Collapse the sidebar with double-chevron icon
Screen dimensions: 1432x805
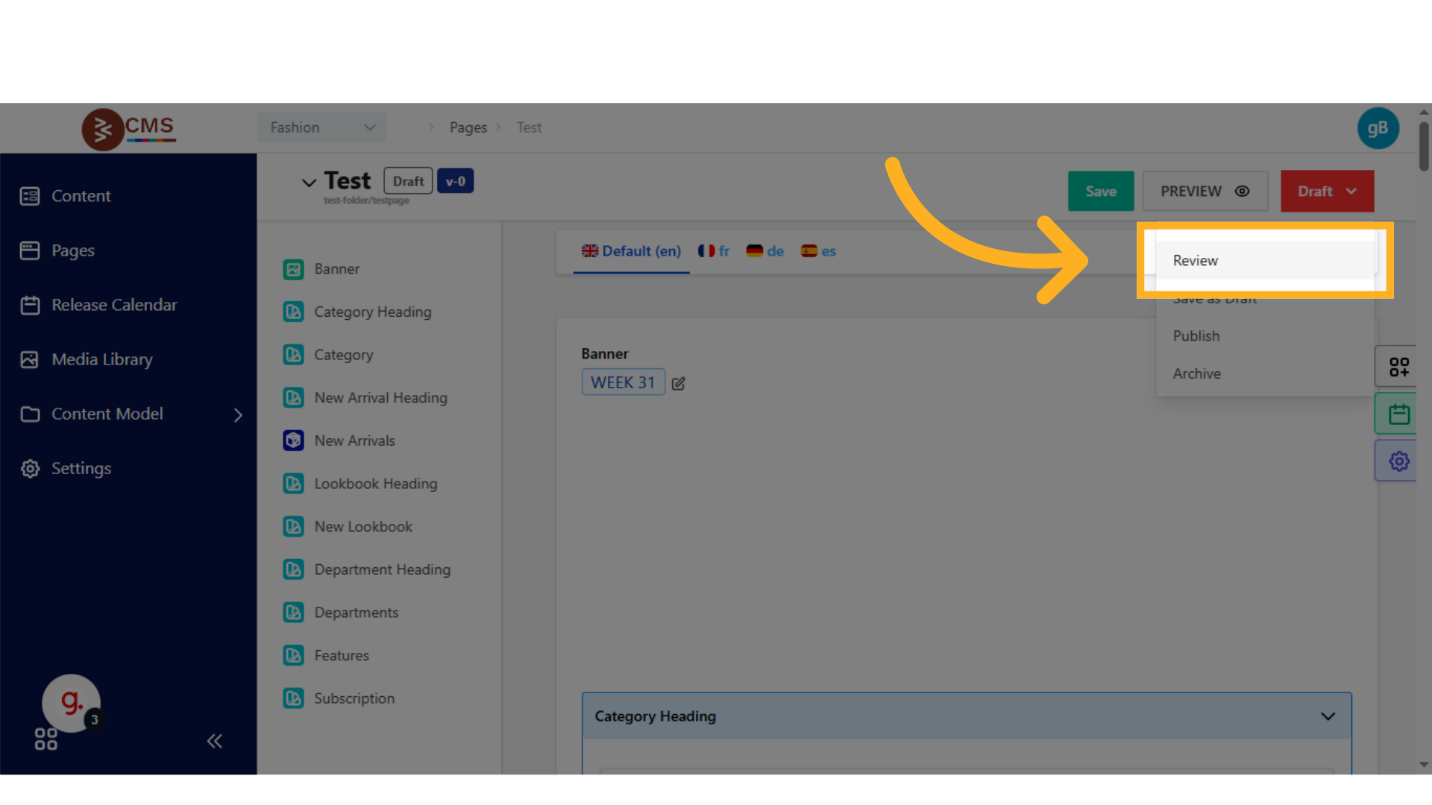(x=214, y=741)
